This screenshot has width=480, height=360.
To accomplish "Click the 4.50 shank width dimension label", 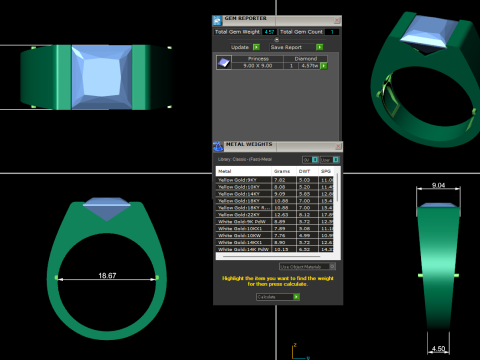I will tap(438, 349).
